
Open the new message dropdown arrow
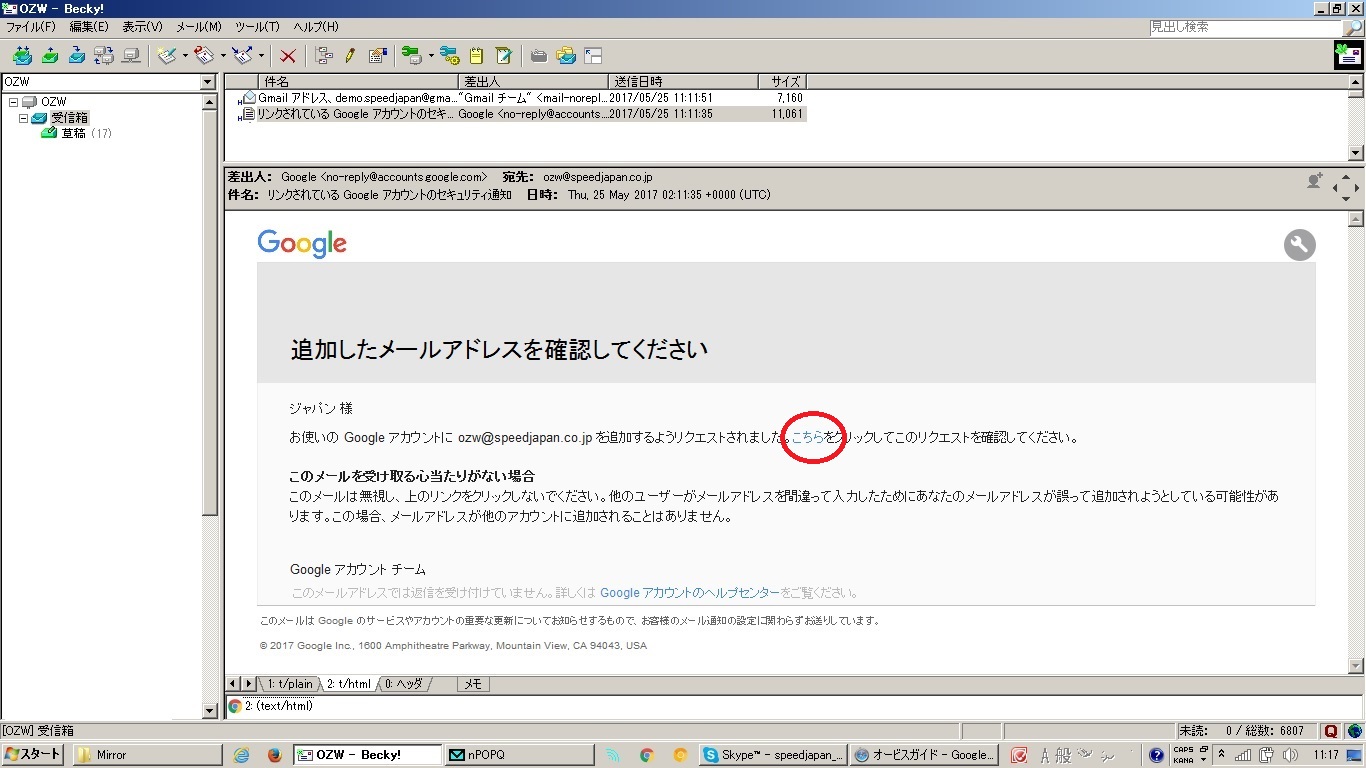point(185,56)
